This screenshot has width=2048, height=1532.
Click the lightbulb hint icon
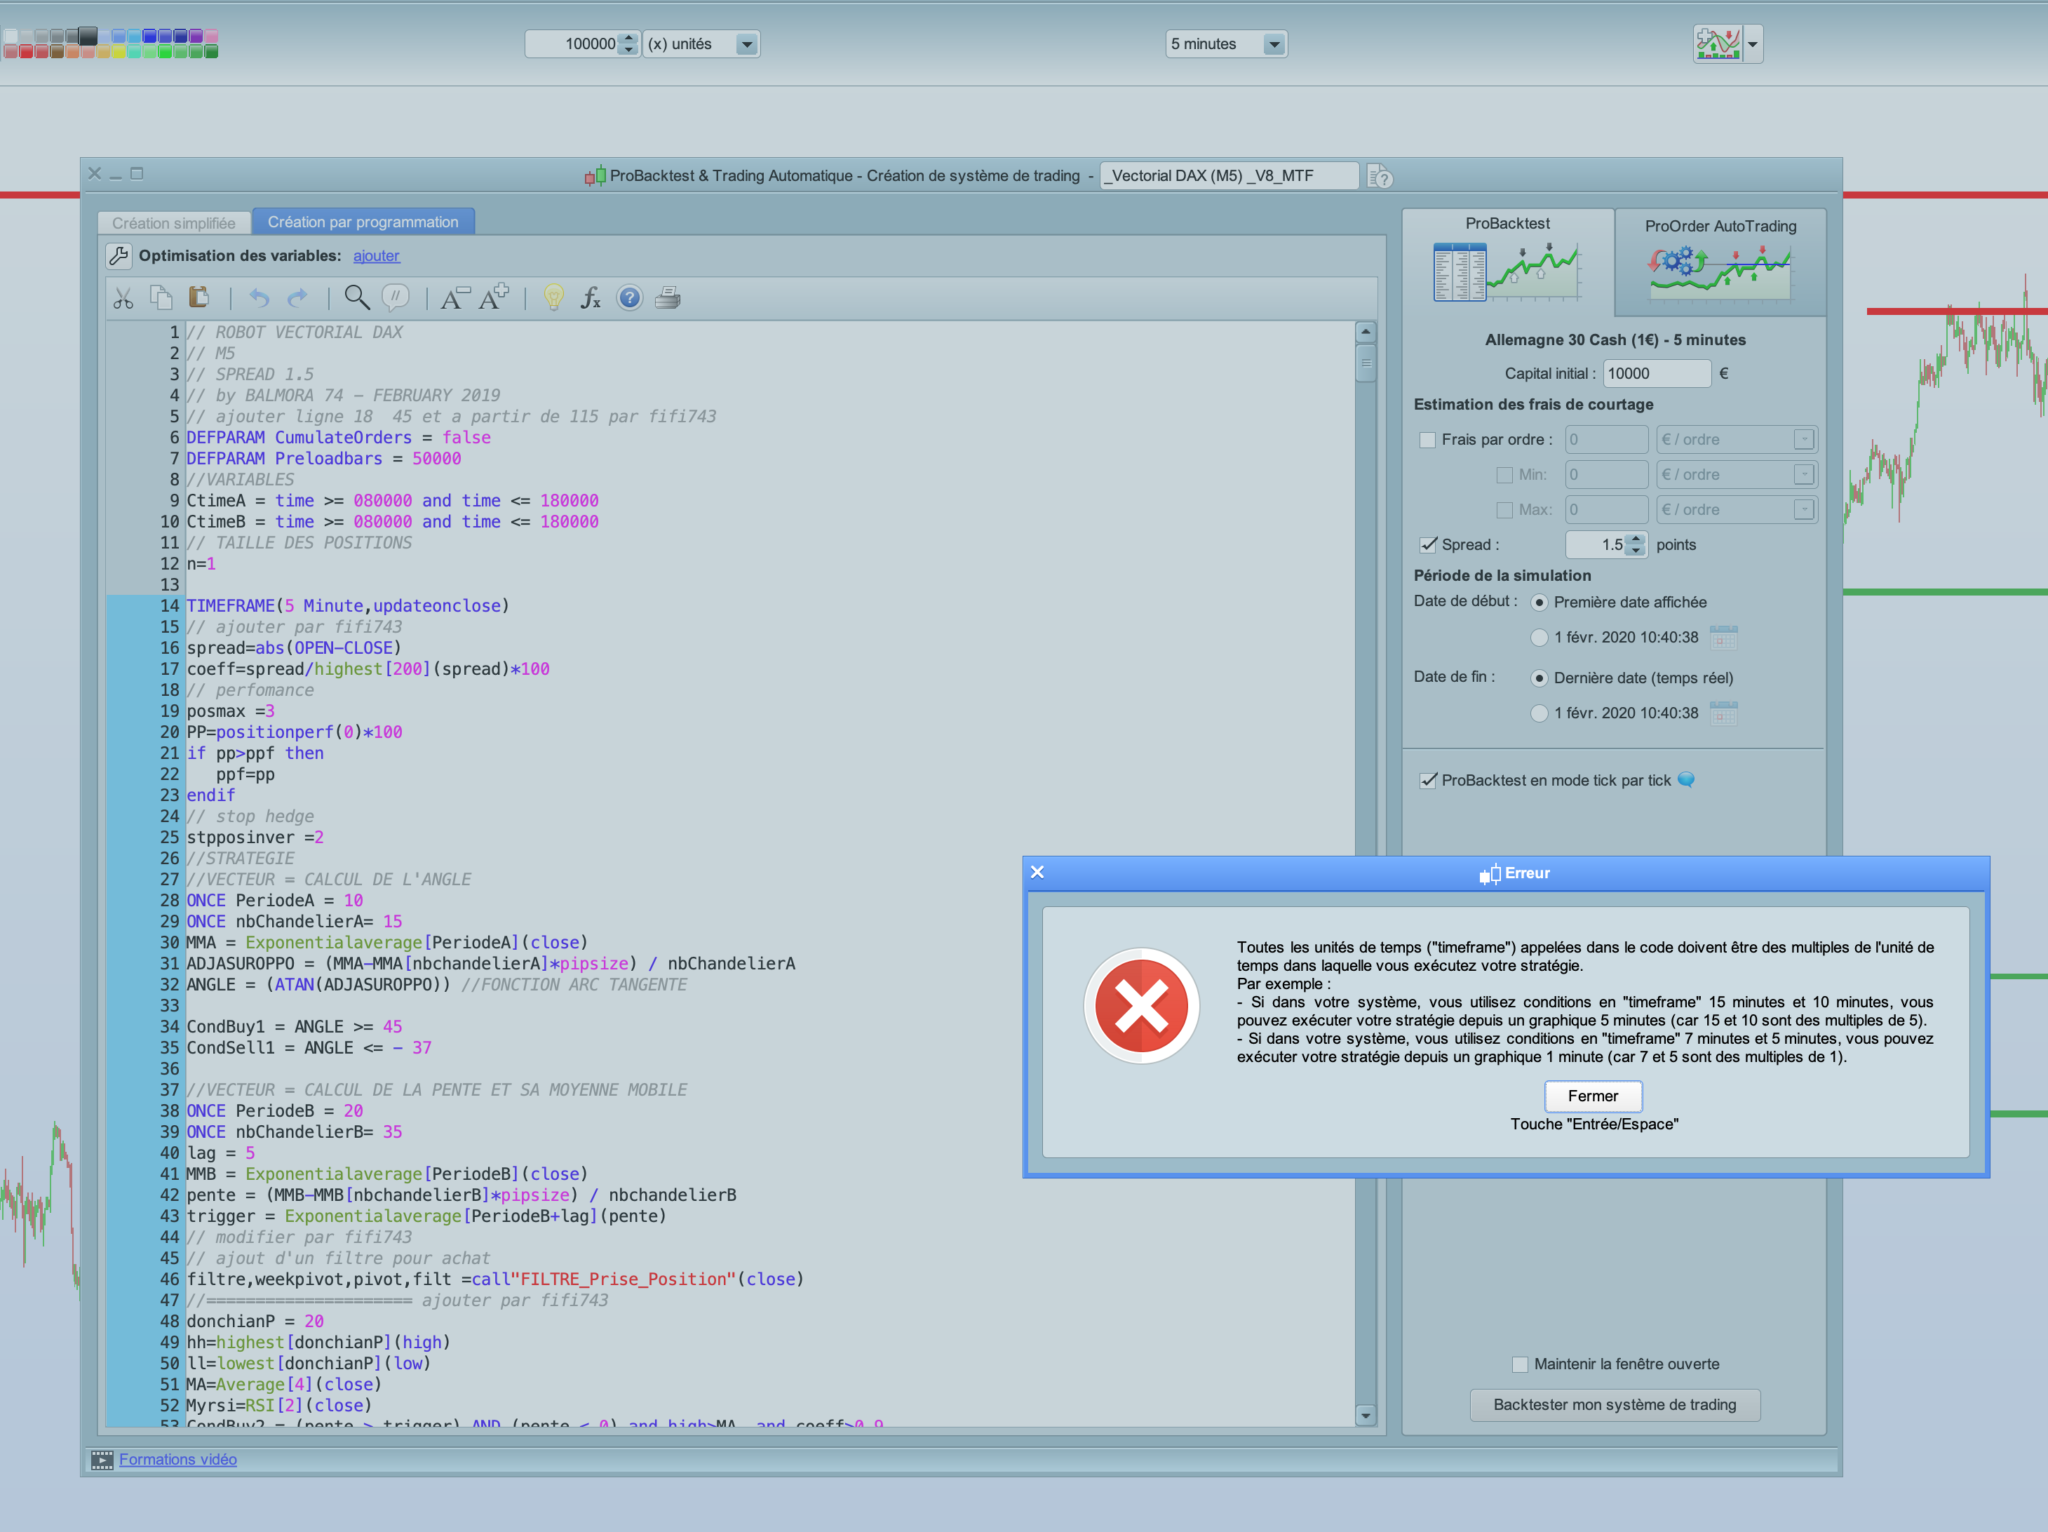553,297
